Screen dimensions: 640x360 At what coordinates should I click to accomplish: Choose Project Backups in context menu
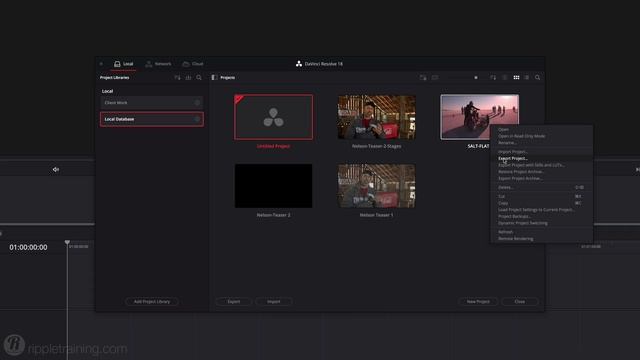541,216
